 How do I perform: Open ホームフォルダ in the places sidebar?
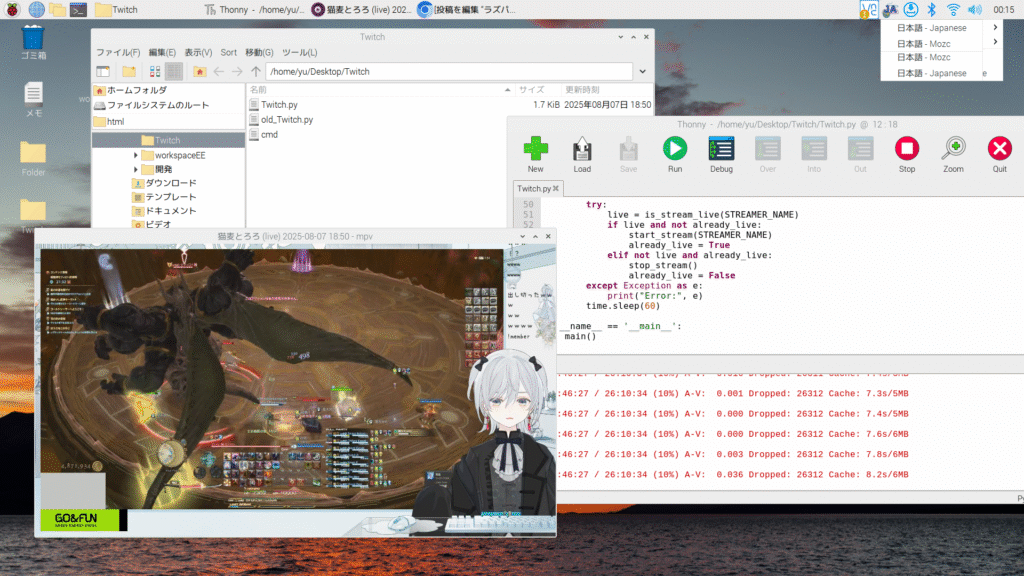coord(131,90)
